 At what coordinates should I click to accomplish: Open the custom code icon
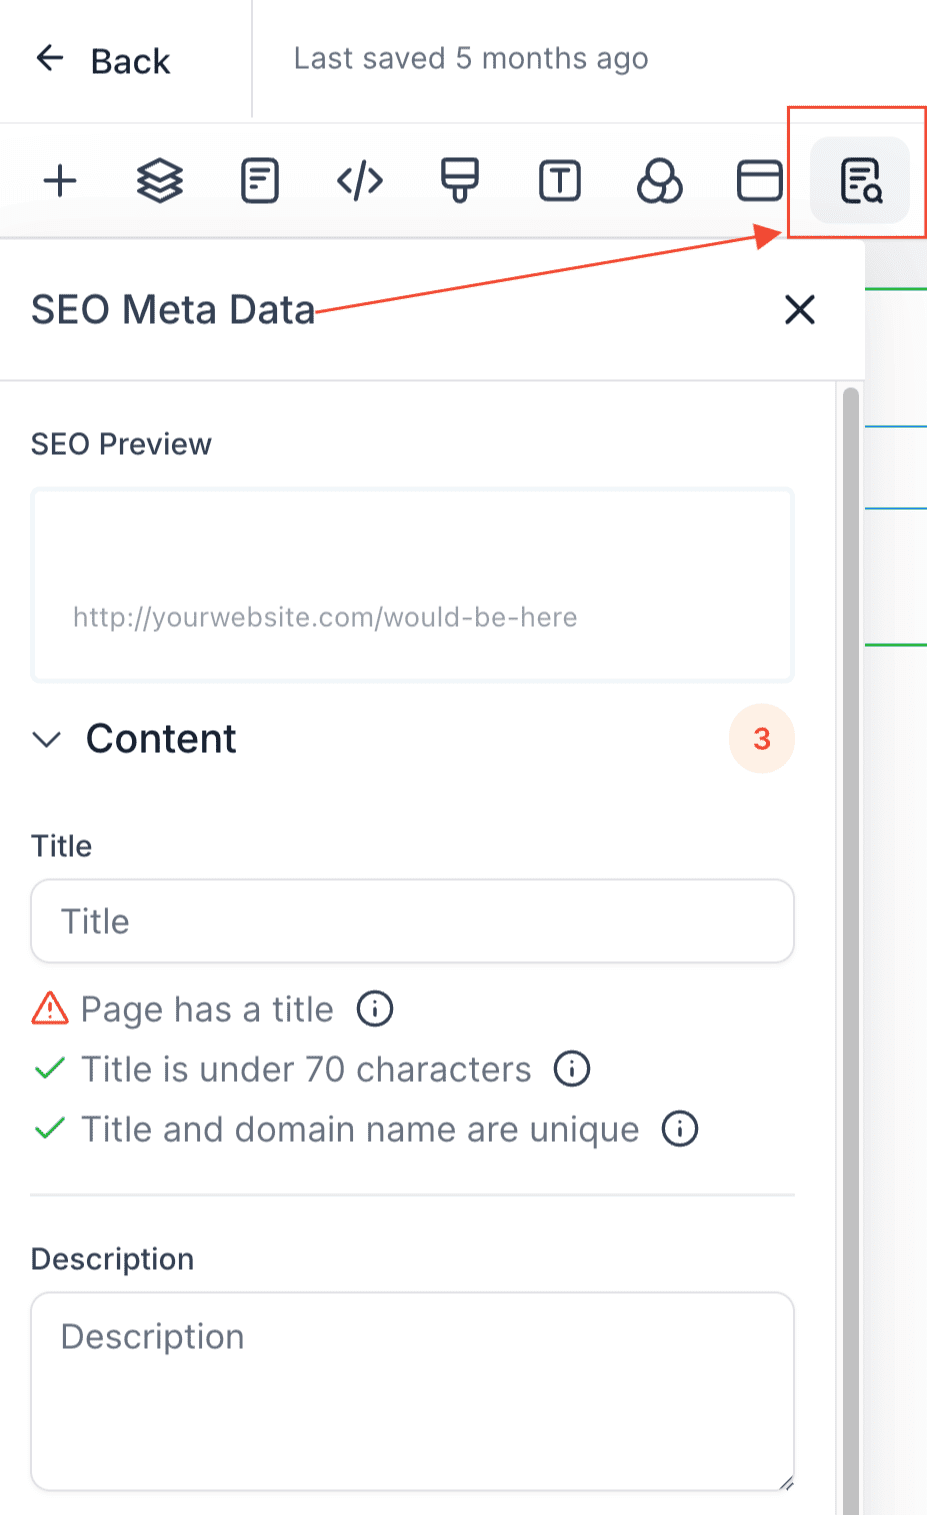pyautogui.click(x=360, y=181)
